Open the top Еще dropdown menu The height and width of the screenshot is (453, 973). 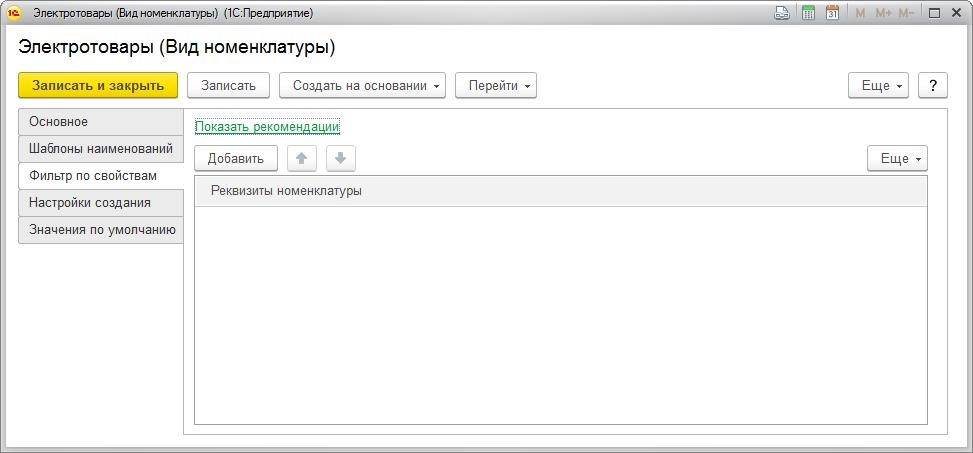878,86
